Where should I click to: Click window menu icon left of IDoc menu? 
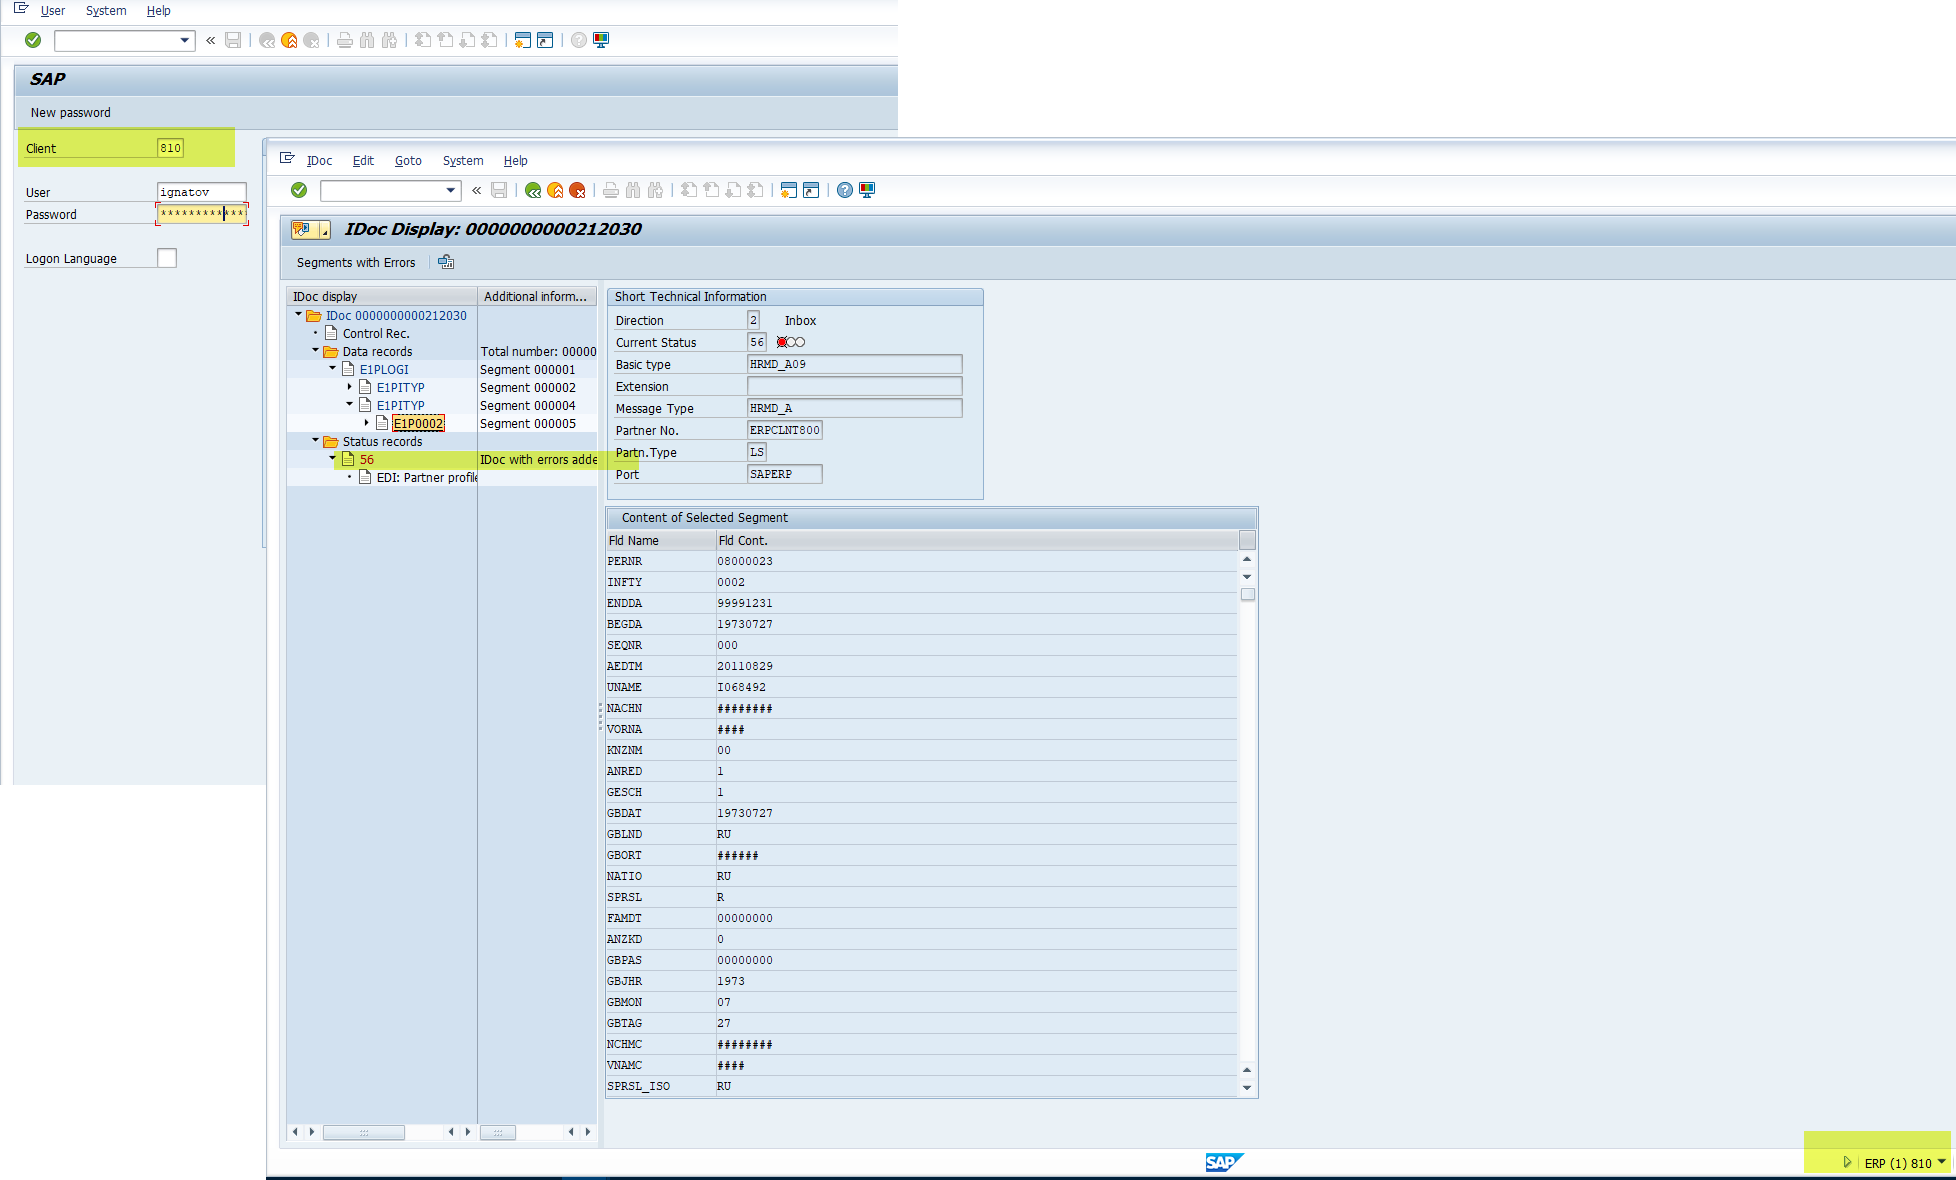(287, 159)
